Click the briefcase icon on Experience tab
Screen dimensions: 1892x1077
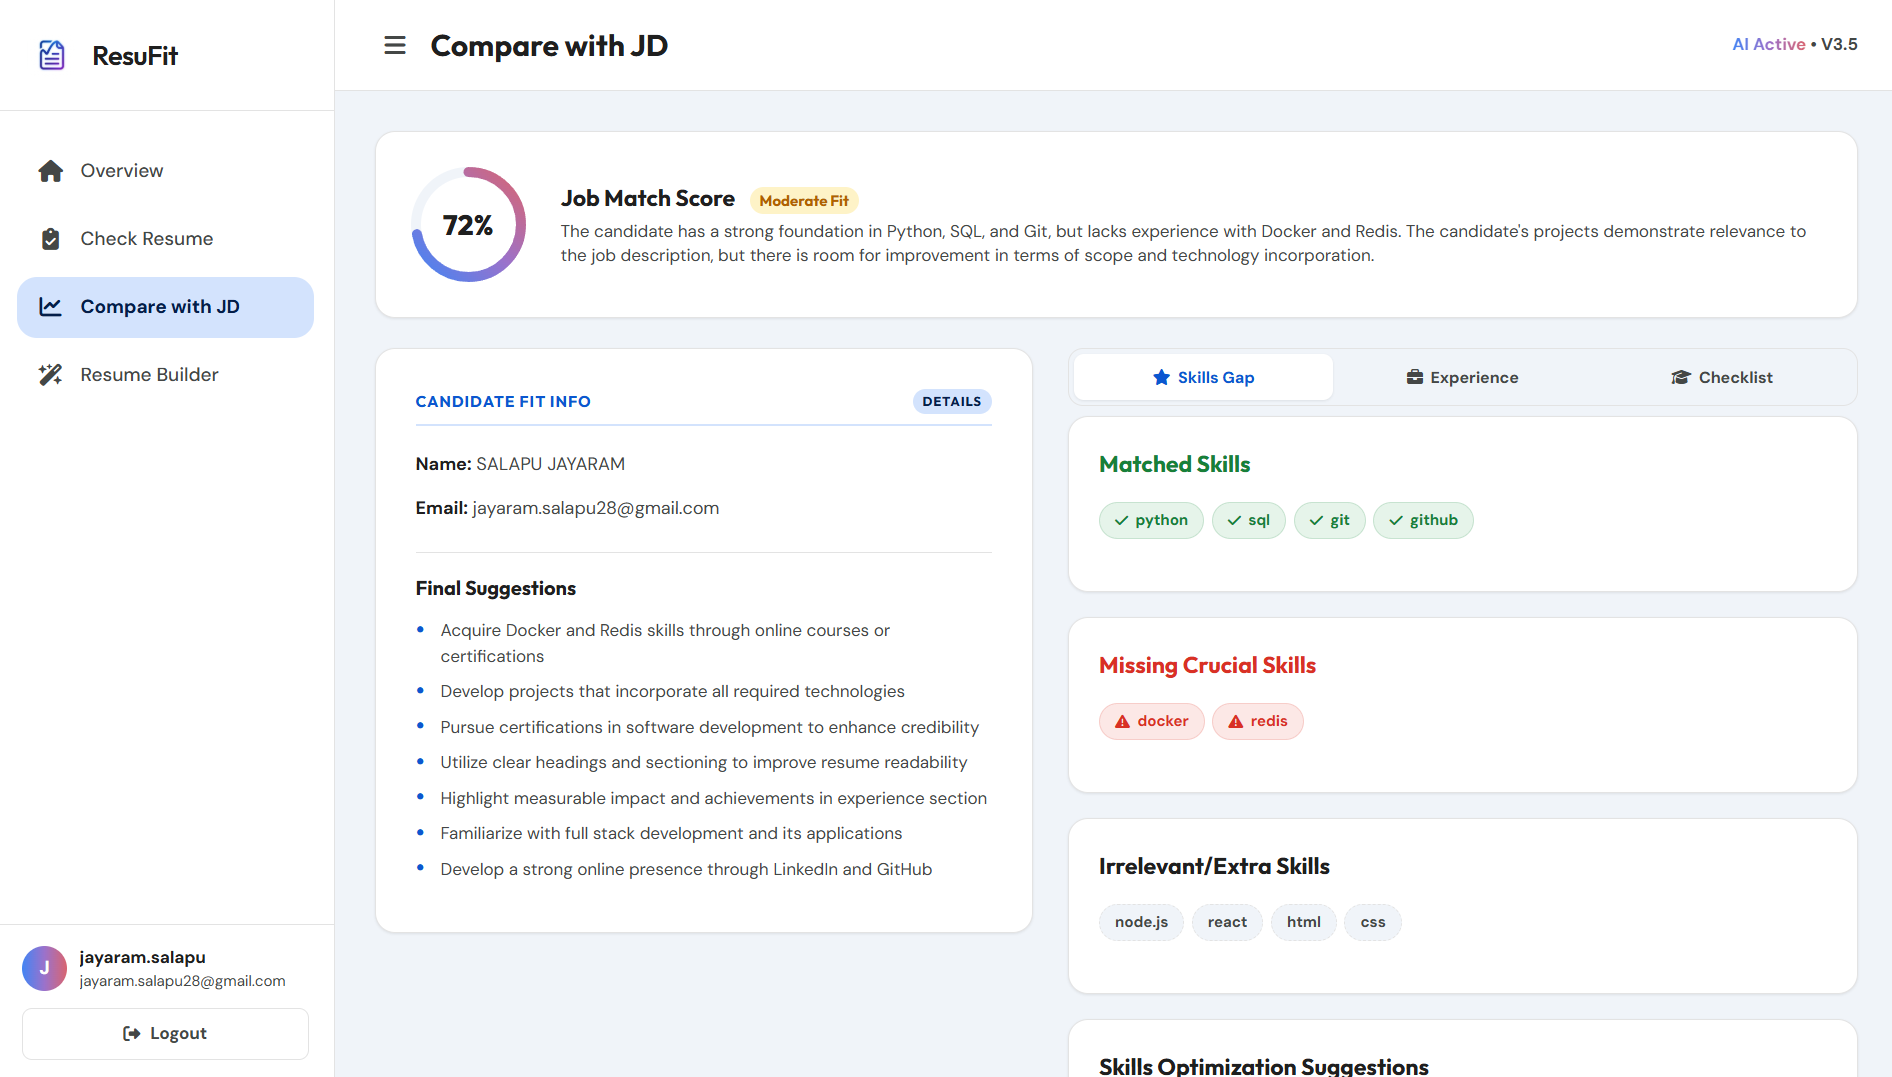[x=1415, y=377]
